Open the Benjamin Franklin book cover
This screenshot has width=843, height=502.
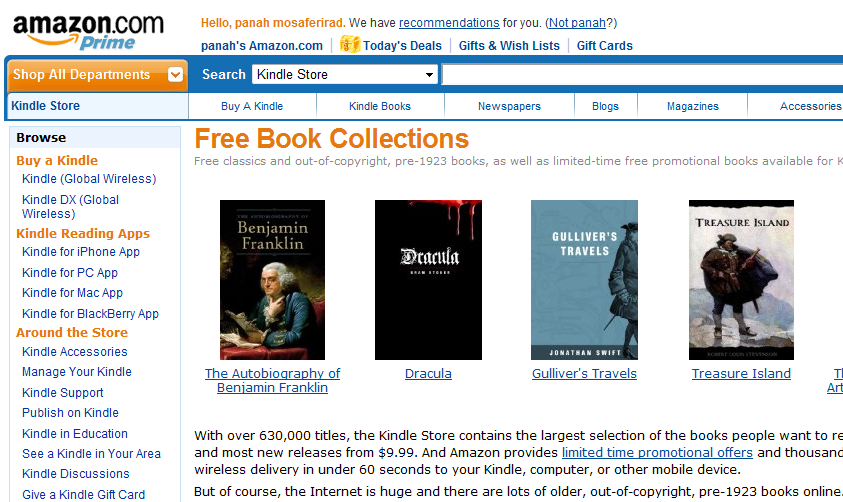[273, 279]
